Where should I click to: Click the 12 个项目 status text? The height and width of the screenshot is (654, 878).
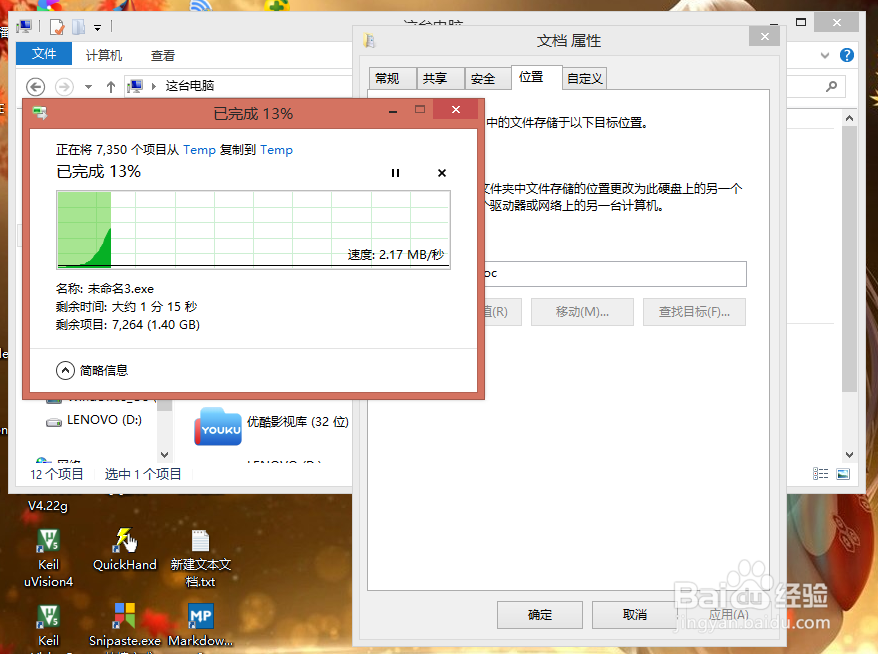coord(57,474)
